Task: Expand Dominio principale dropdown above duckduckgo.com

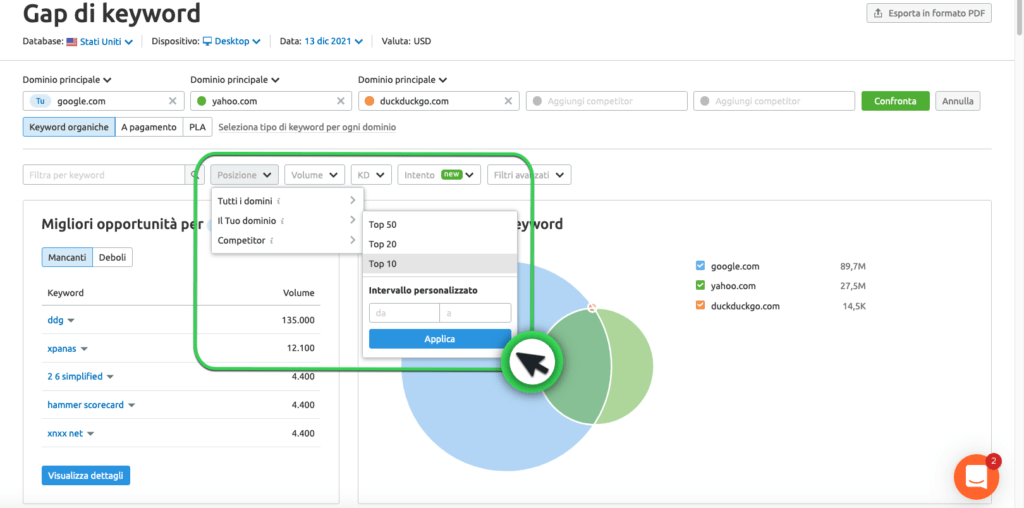Action: point(403,80)
